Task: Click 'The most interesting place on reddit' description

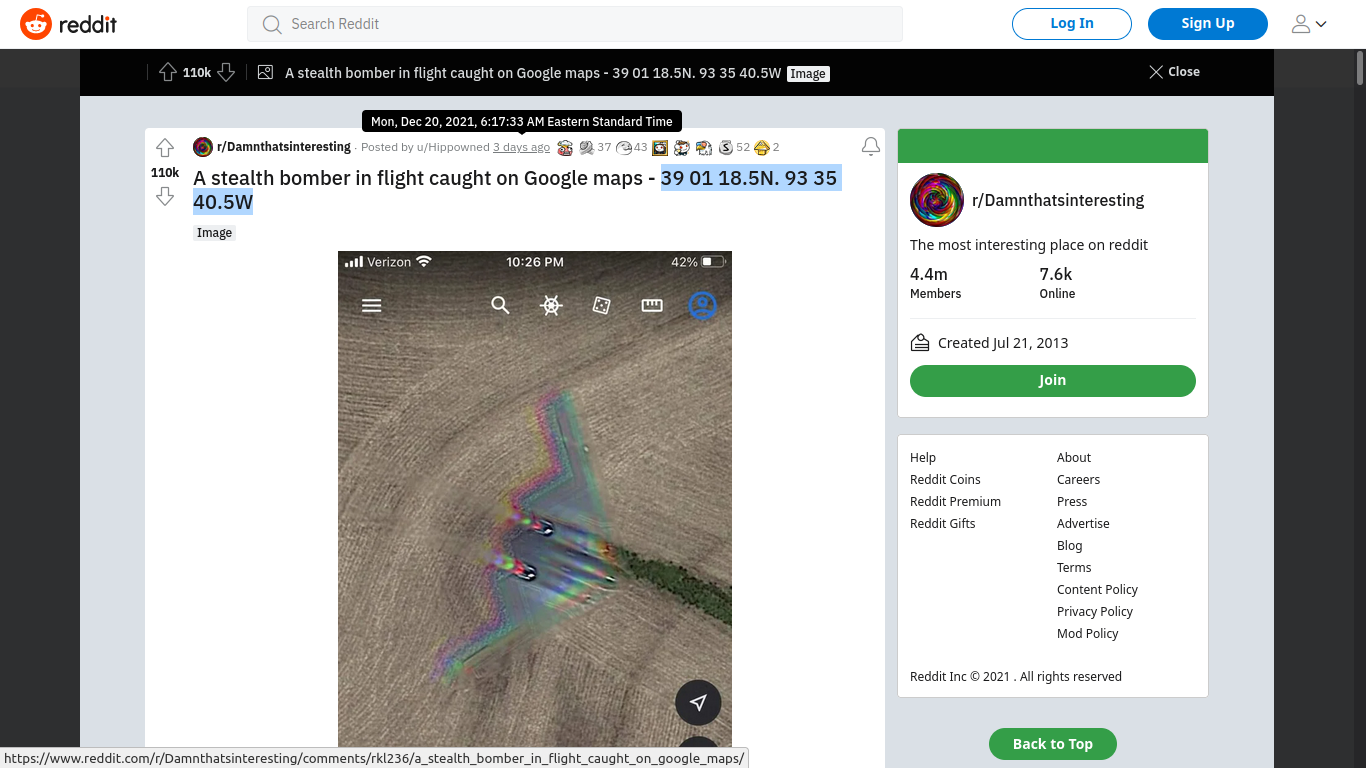Action: point(1029,245)
